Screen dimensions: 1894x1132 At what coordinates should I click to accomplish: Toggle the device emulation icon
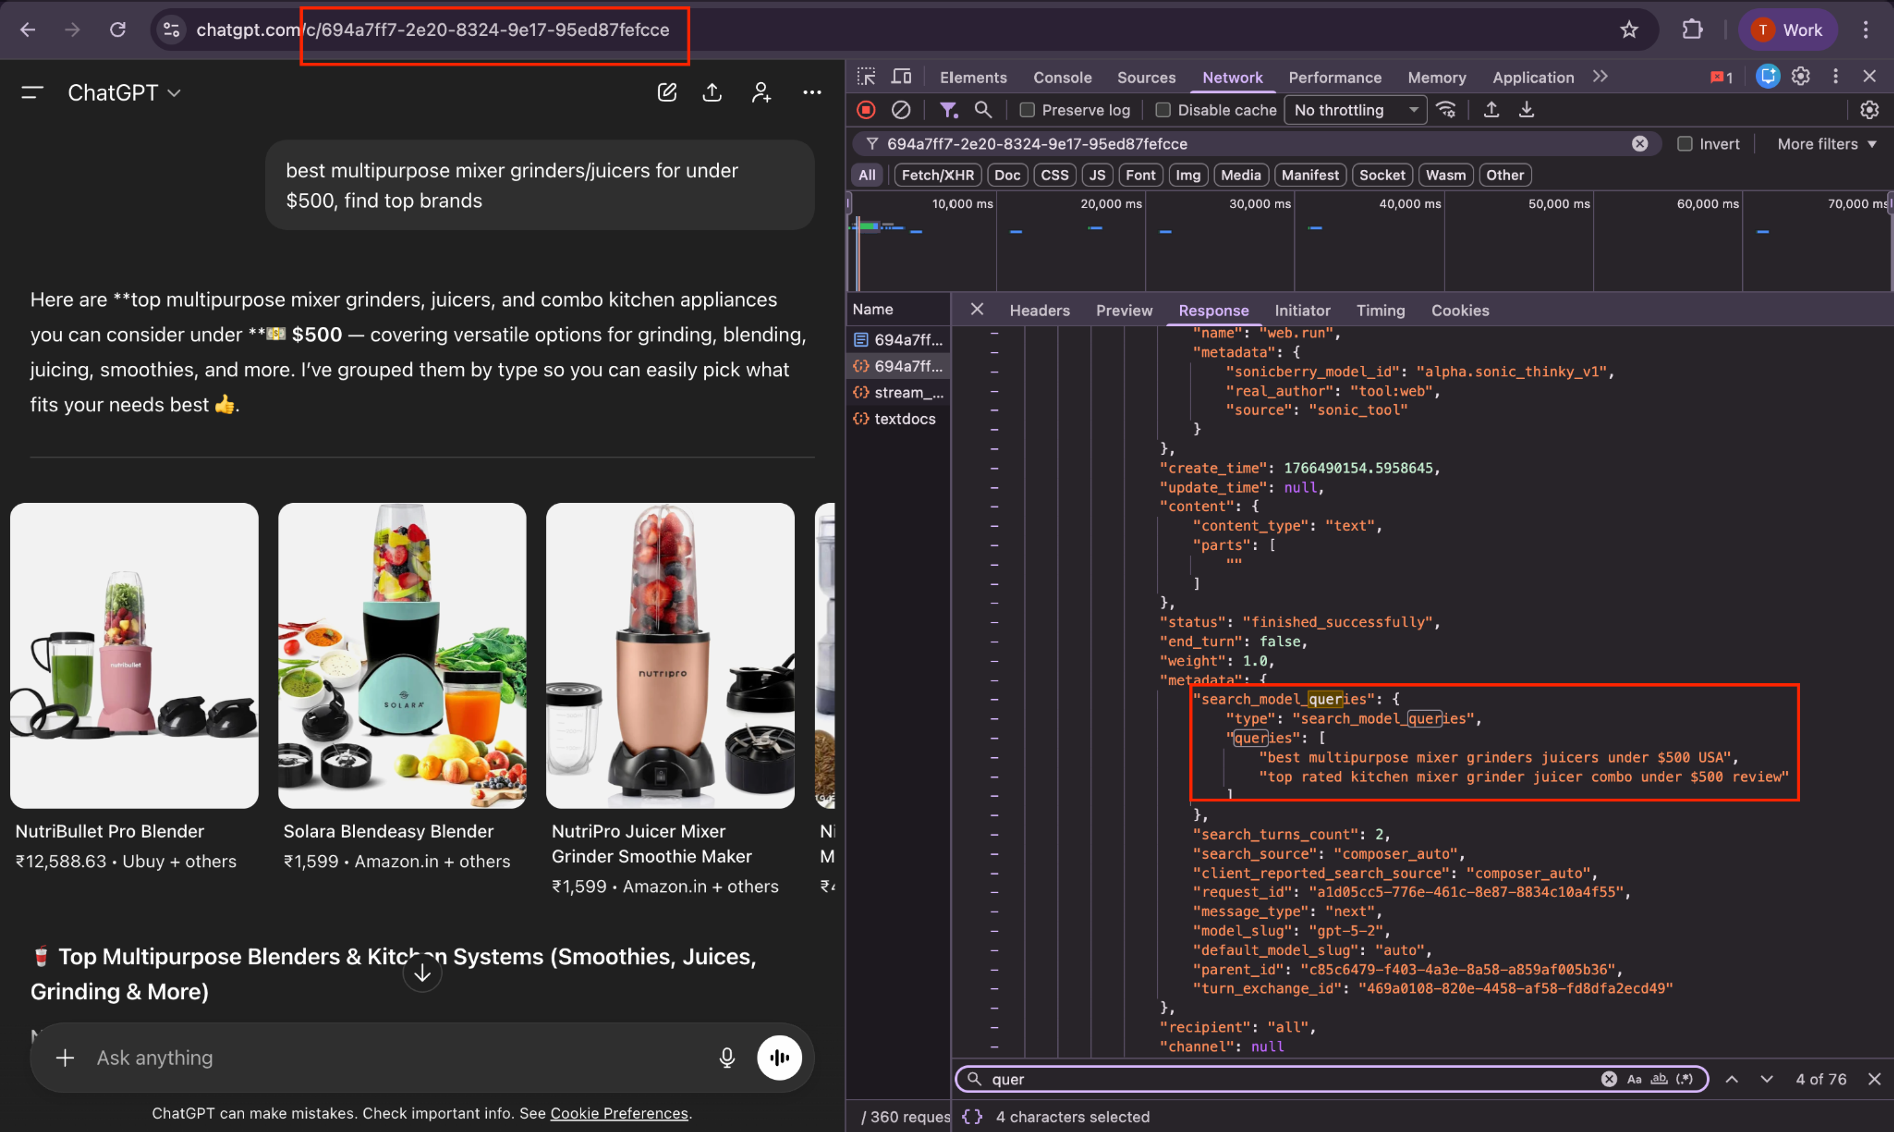[901, 76]
